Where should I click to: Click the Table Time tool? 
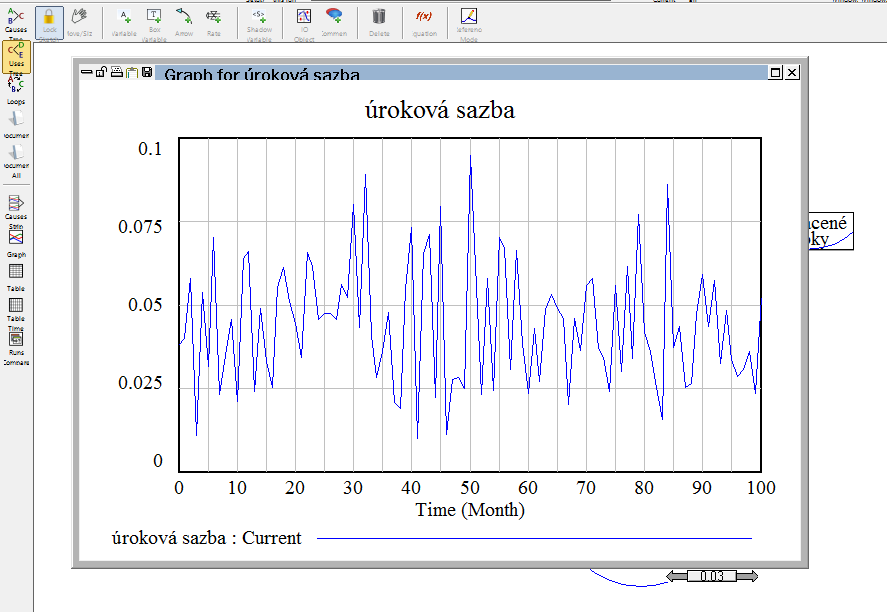coord(16,310)
